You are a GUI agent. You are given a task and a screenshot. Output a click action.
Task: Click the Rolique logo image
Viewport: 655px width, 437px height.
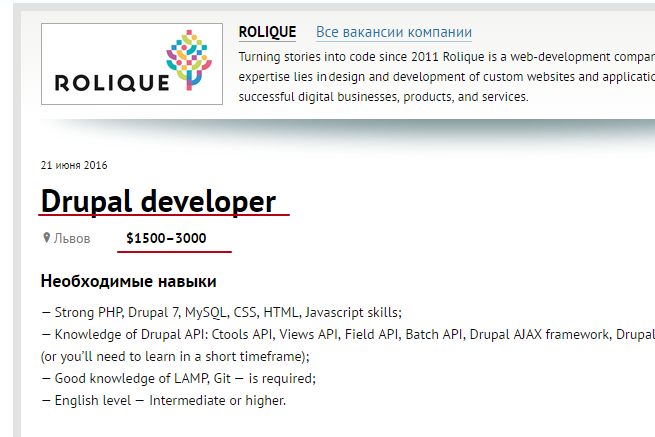coord(132,64)
